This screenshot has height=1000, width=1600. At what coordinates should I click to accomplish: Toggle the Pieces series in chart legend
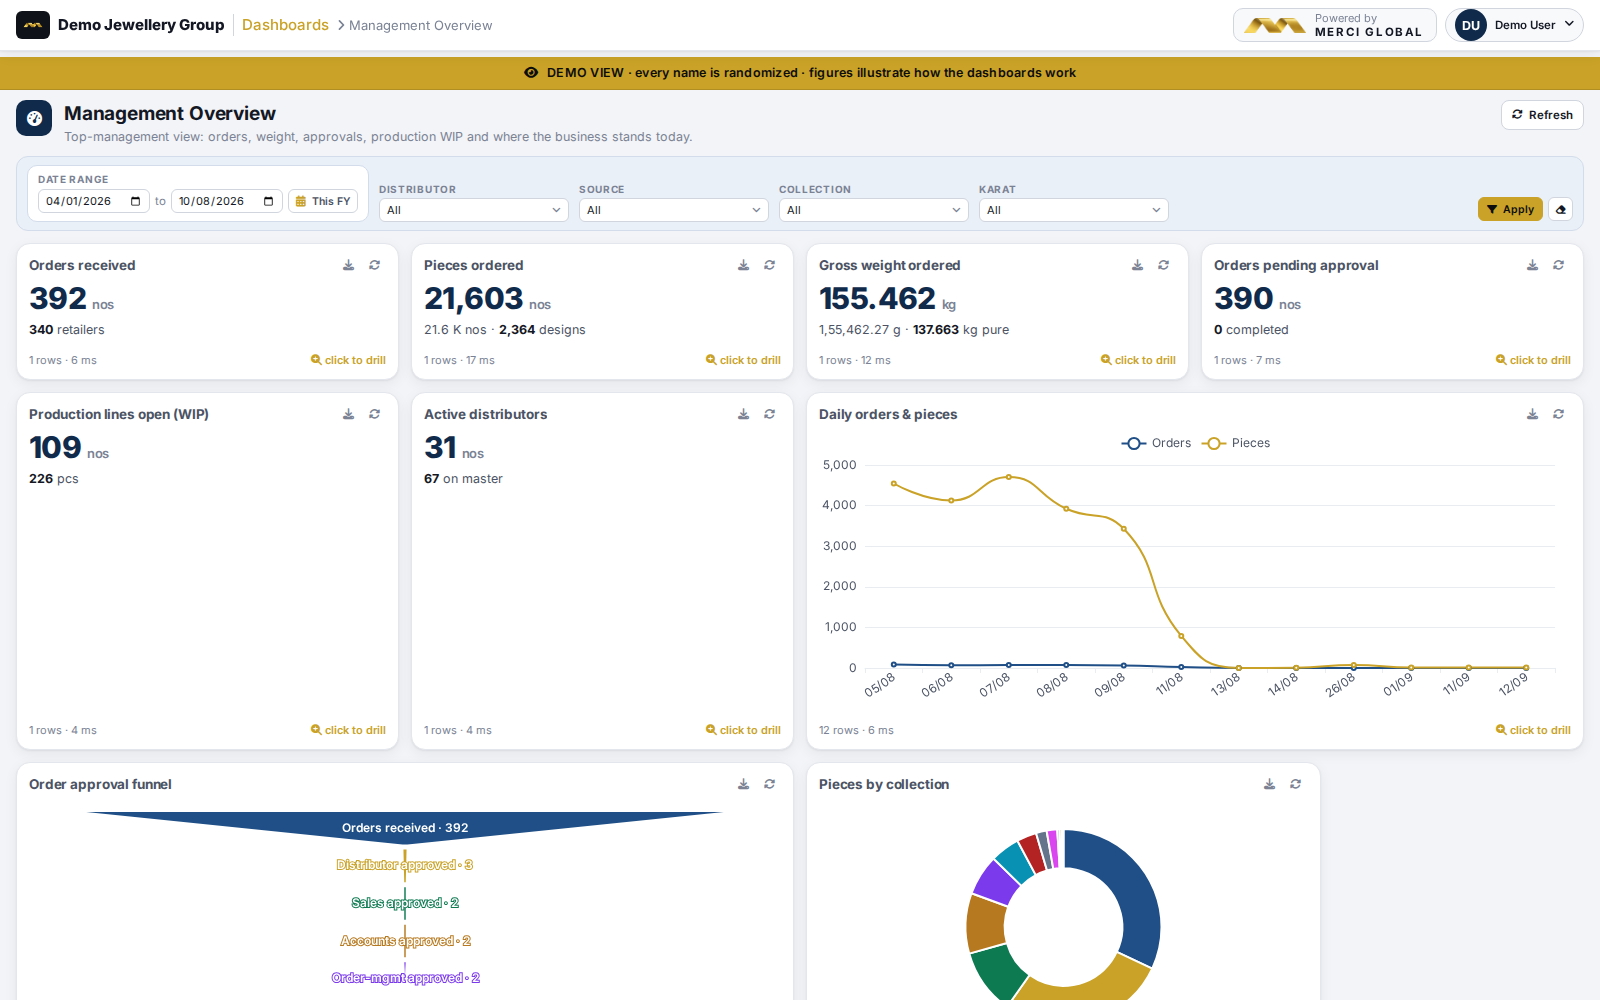tap(1236, 443)
